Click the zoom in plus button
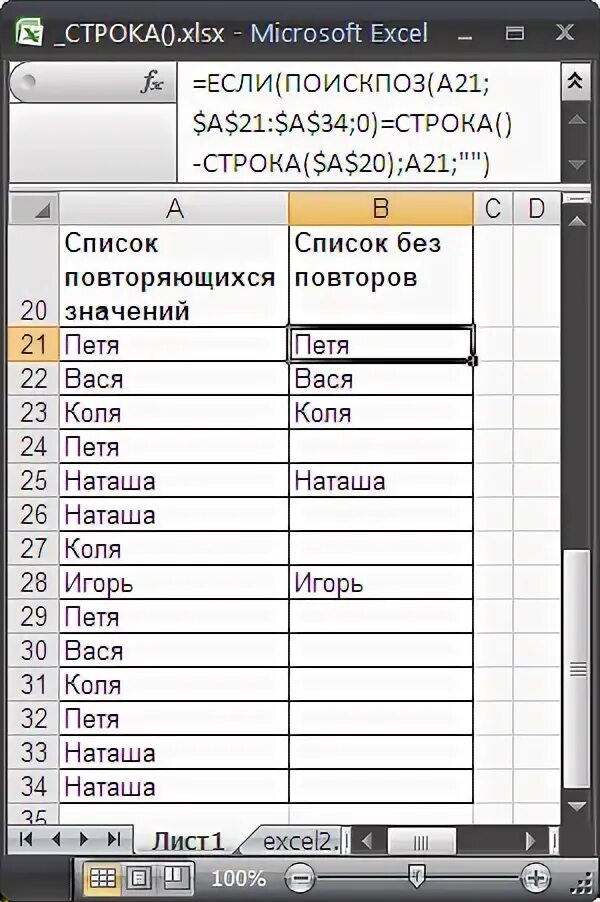 535,878
